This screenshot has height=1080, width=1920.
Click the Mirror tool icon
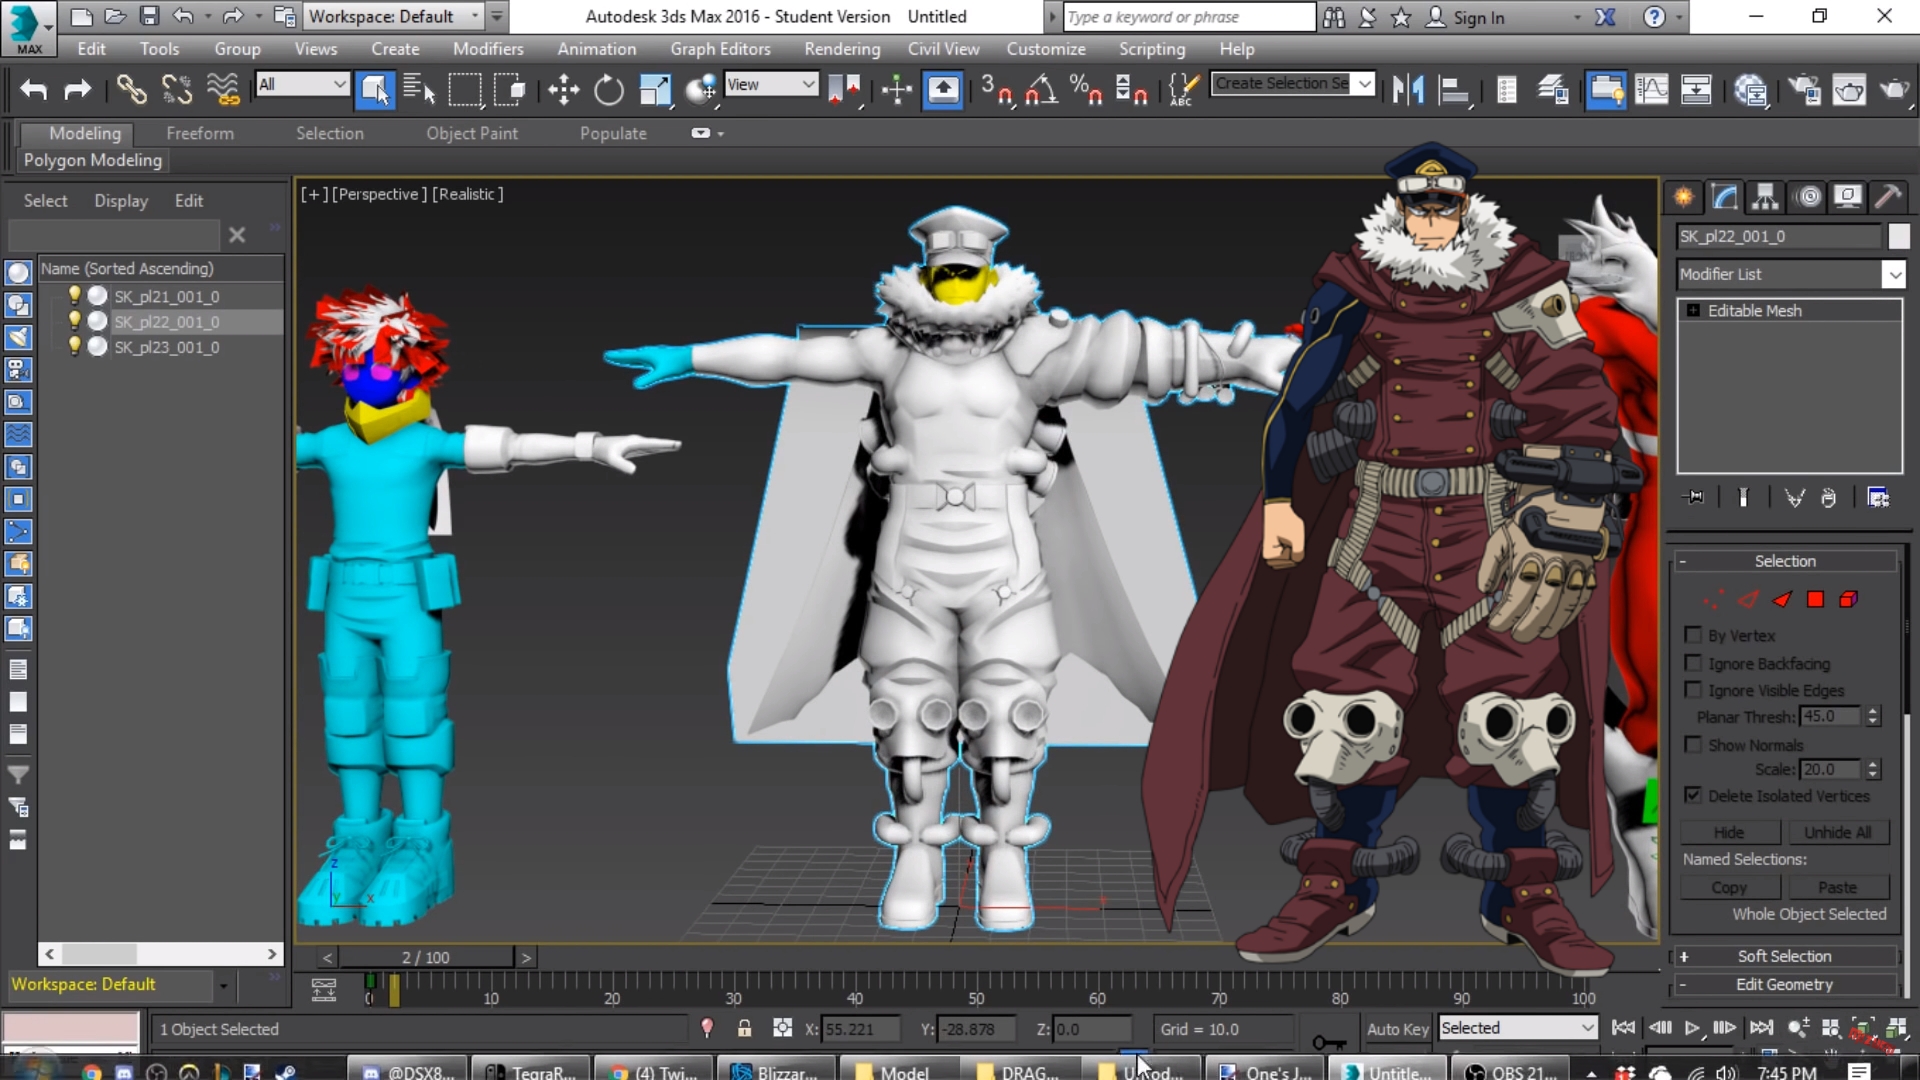point(1408,90)
